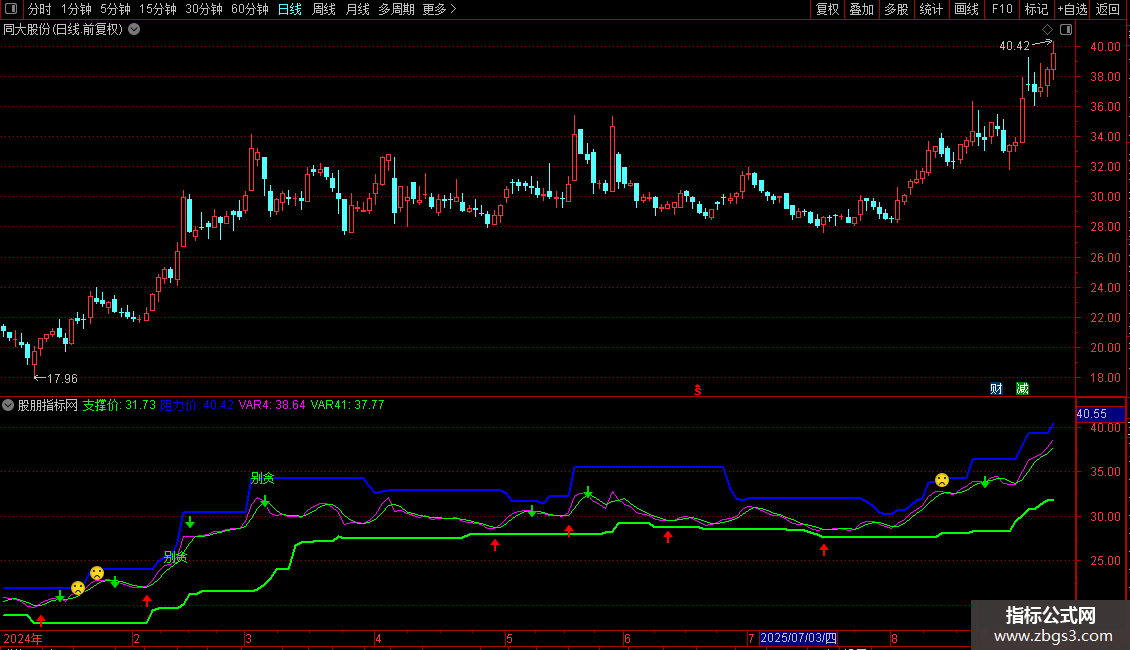Click the 35.00 indicator axis label
Viewport: 1130px width, 650px height.
(x=1105, y=472)
